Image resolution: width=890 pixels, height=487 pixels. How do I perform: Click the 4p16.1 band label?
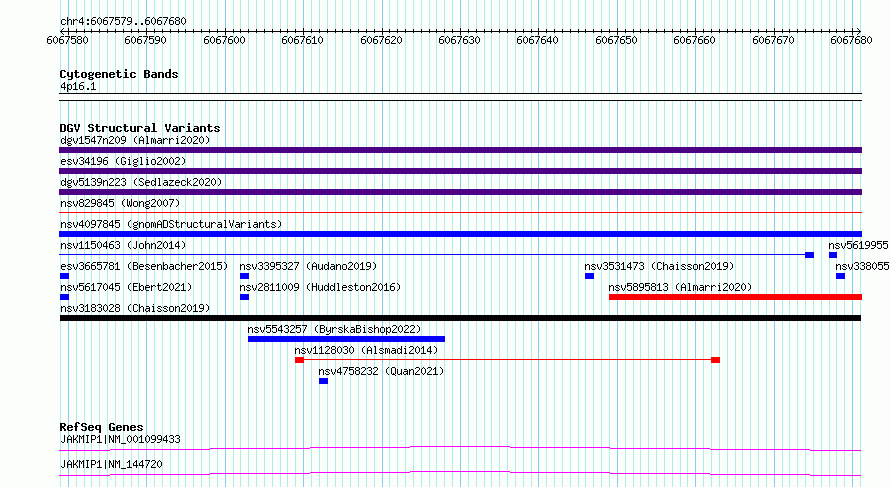coord(78,86)
